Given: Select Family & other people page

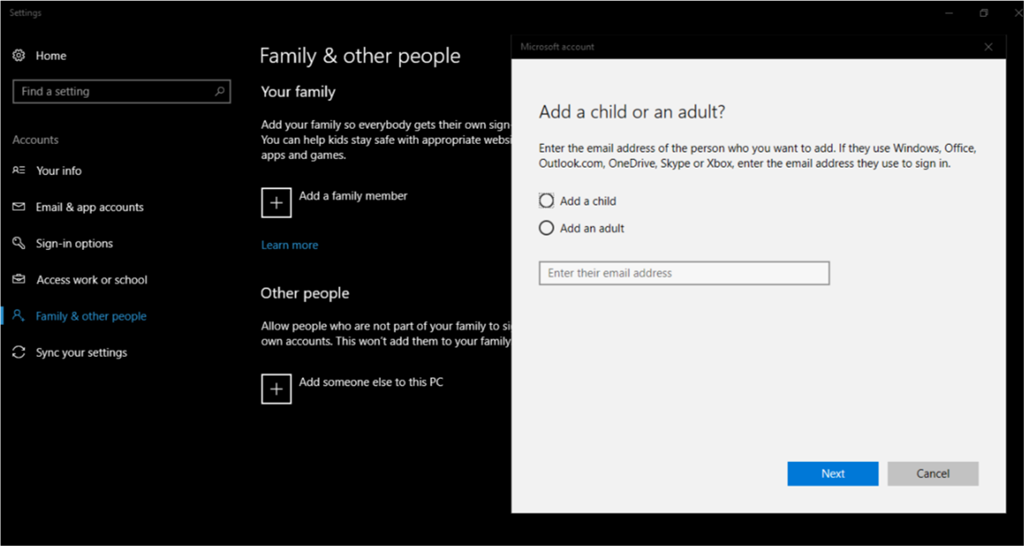Looking at the screenshot, I should (91, 316).
